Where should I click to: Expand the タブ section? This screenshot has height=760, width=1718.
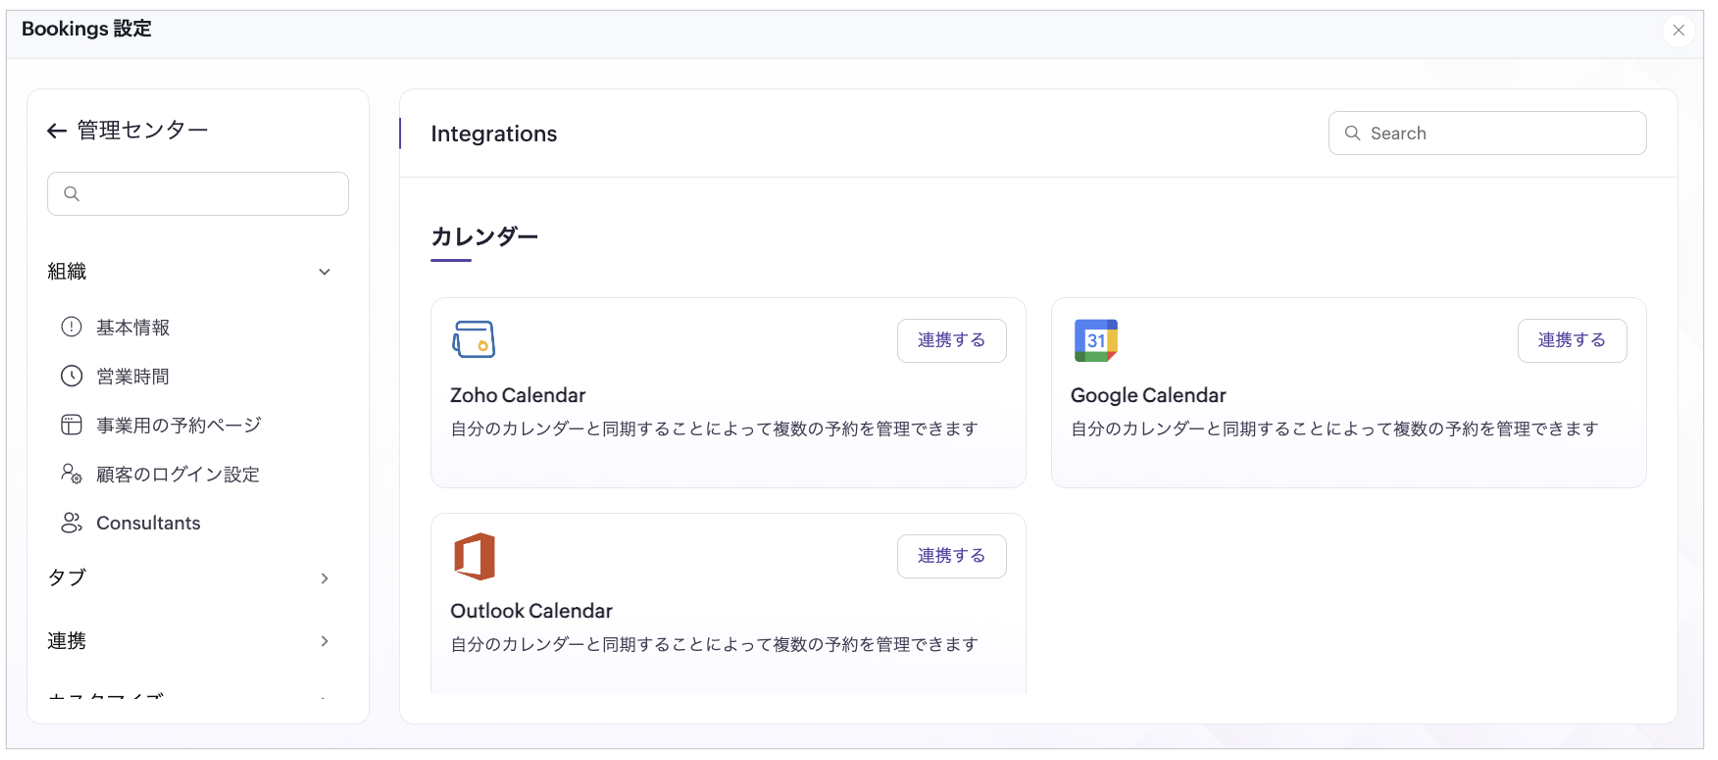(324, 578)
